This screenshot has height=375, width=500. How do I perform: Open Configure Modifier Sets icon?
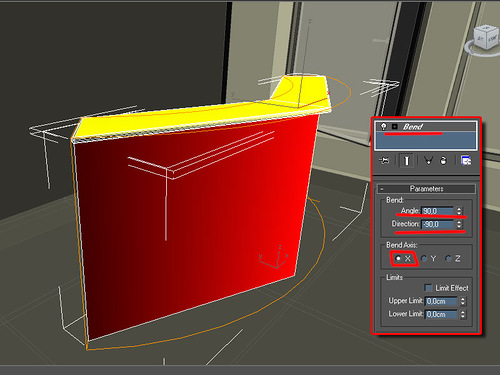point(466,161)
